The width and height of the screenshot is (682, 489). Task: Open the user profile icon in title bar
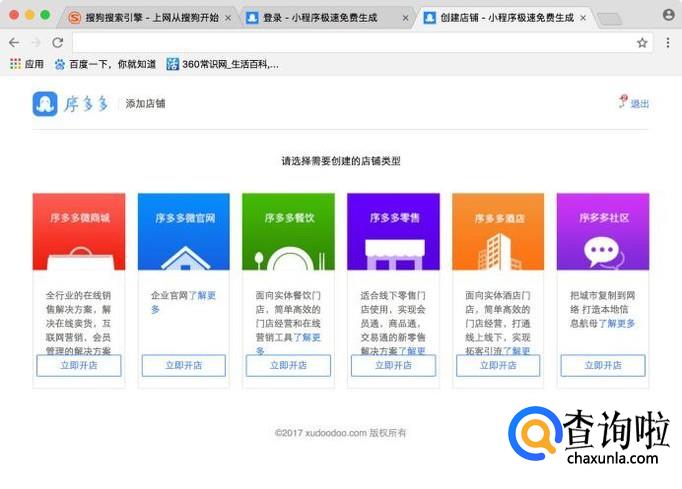tap(669, 15)
